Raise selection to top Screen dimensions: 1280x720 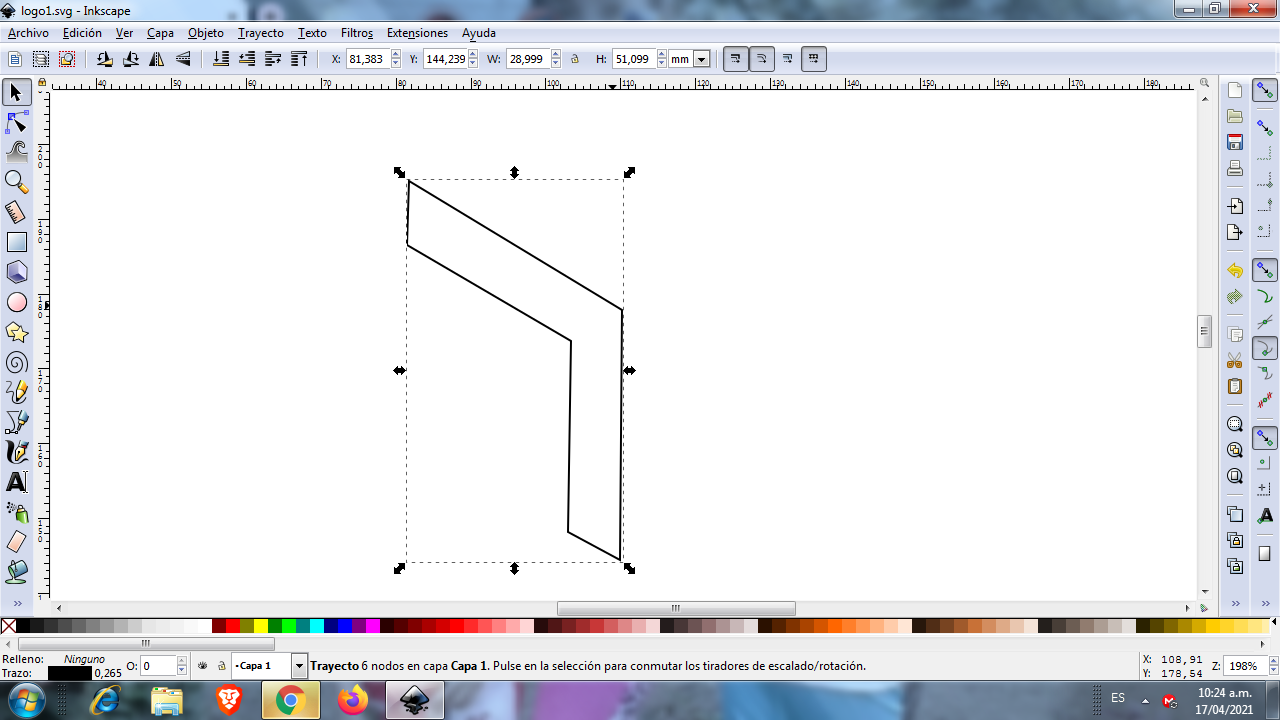299,59
